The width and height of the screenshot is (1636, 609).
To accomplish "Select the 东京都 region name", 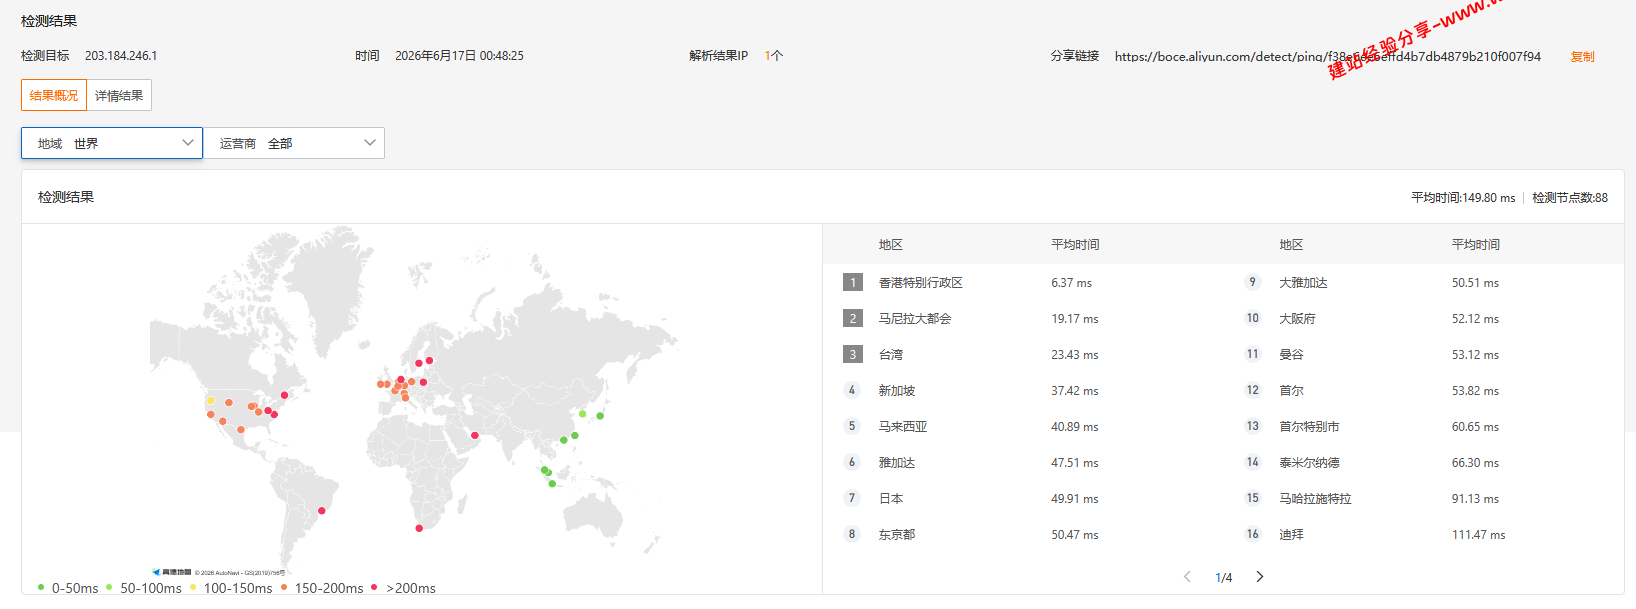I will click(897, 535).
